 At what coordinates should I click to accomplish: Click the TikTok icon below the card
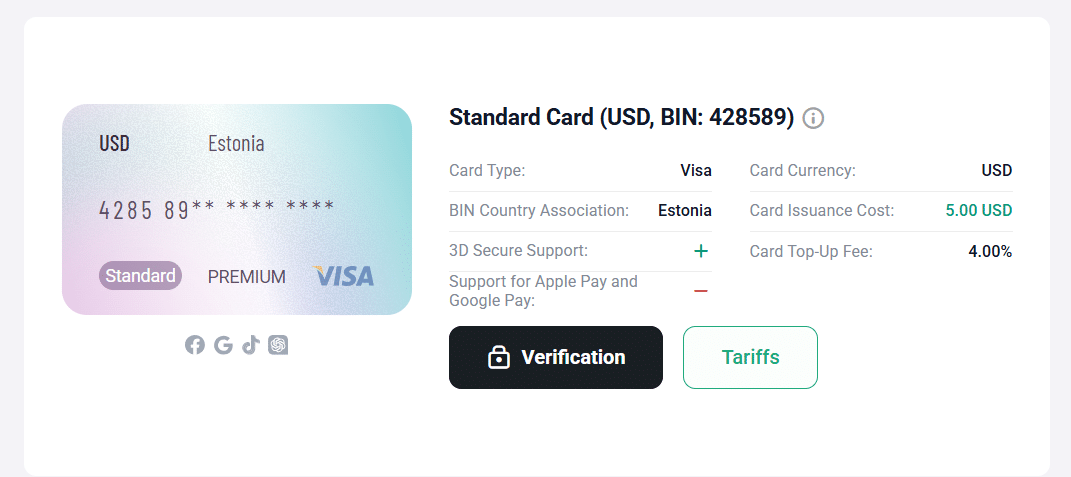pyautogui.click(x=250, y=345)
